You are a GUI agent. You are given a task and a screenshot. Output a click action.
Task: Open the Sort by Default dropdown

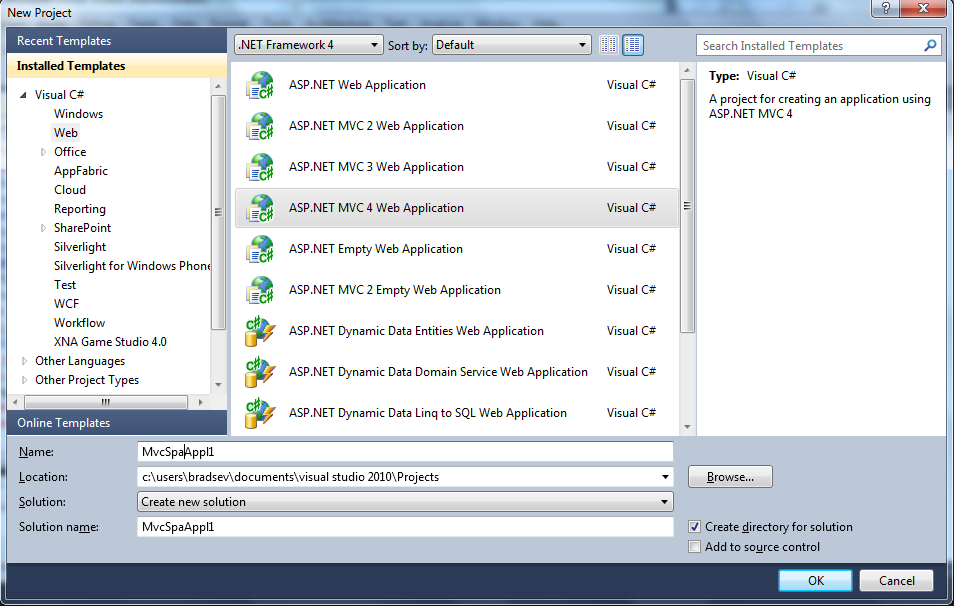(512, 45)
